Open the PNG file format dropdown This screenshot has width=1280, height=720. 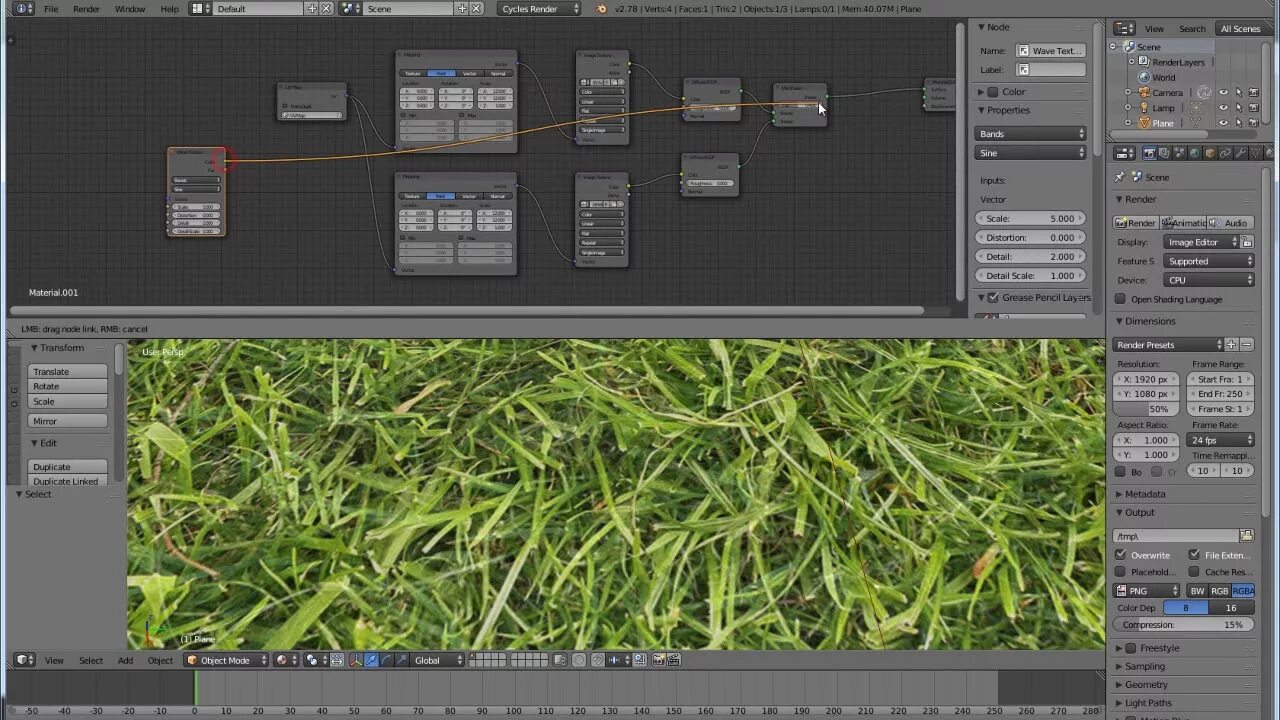1147,591
